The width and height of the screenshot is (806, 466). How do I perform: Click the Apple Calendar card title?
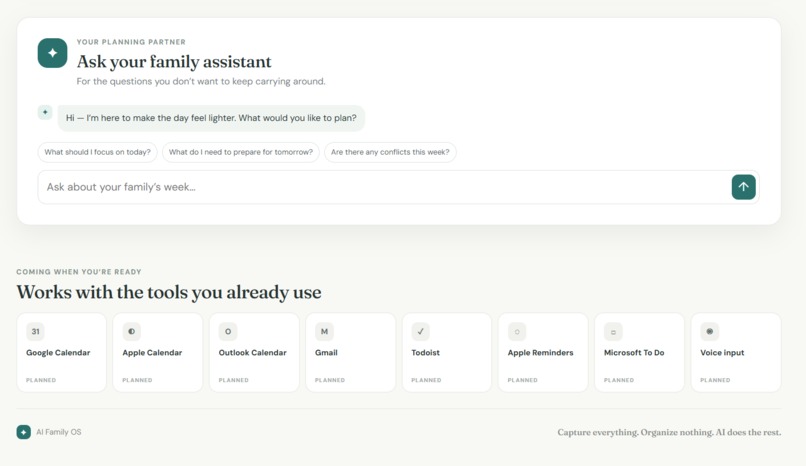[x=152, y=352]
